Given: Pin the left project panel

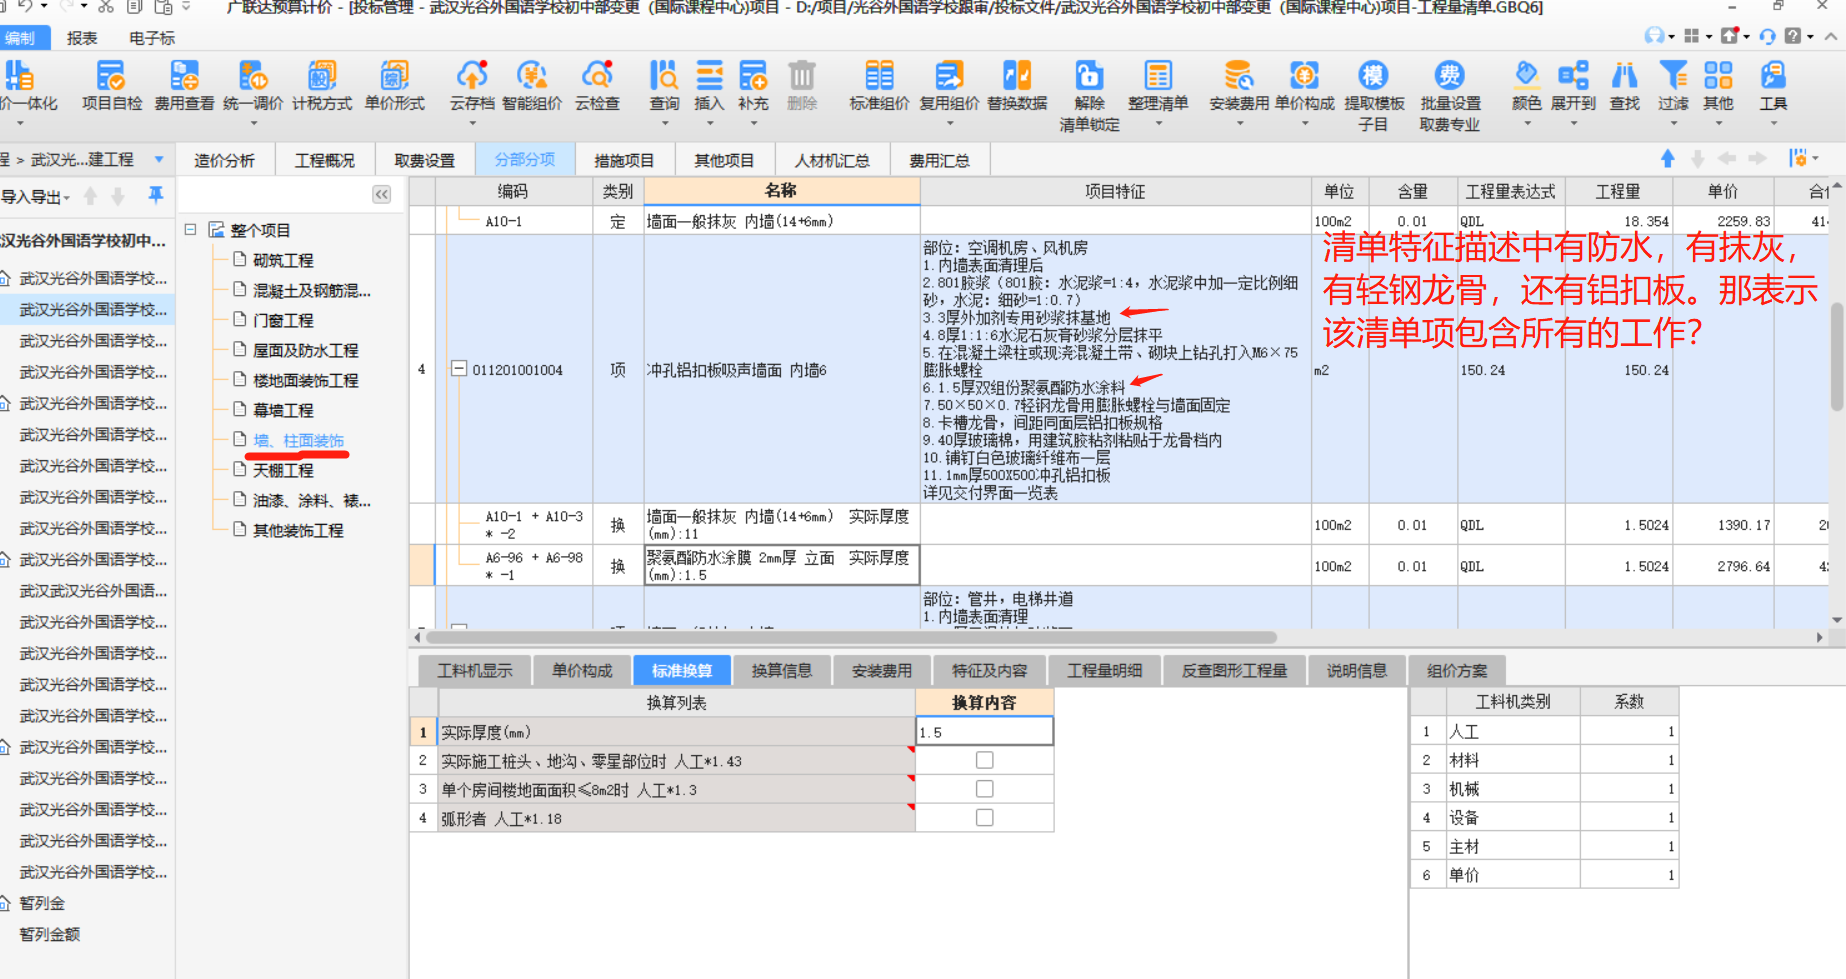Looking at the screenshot, I should (155, 195).
